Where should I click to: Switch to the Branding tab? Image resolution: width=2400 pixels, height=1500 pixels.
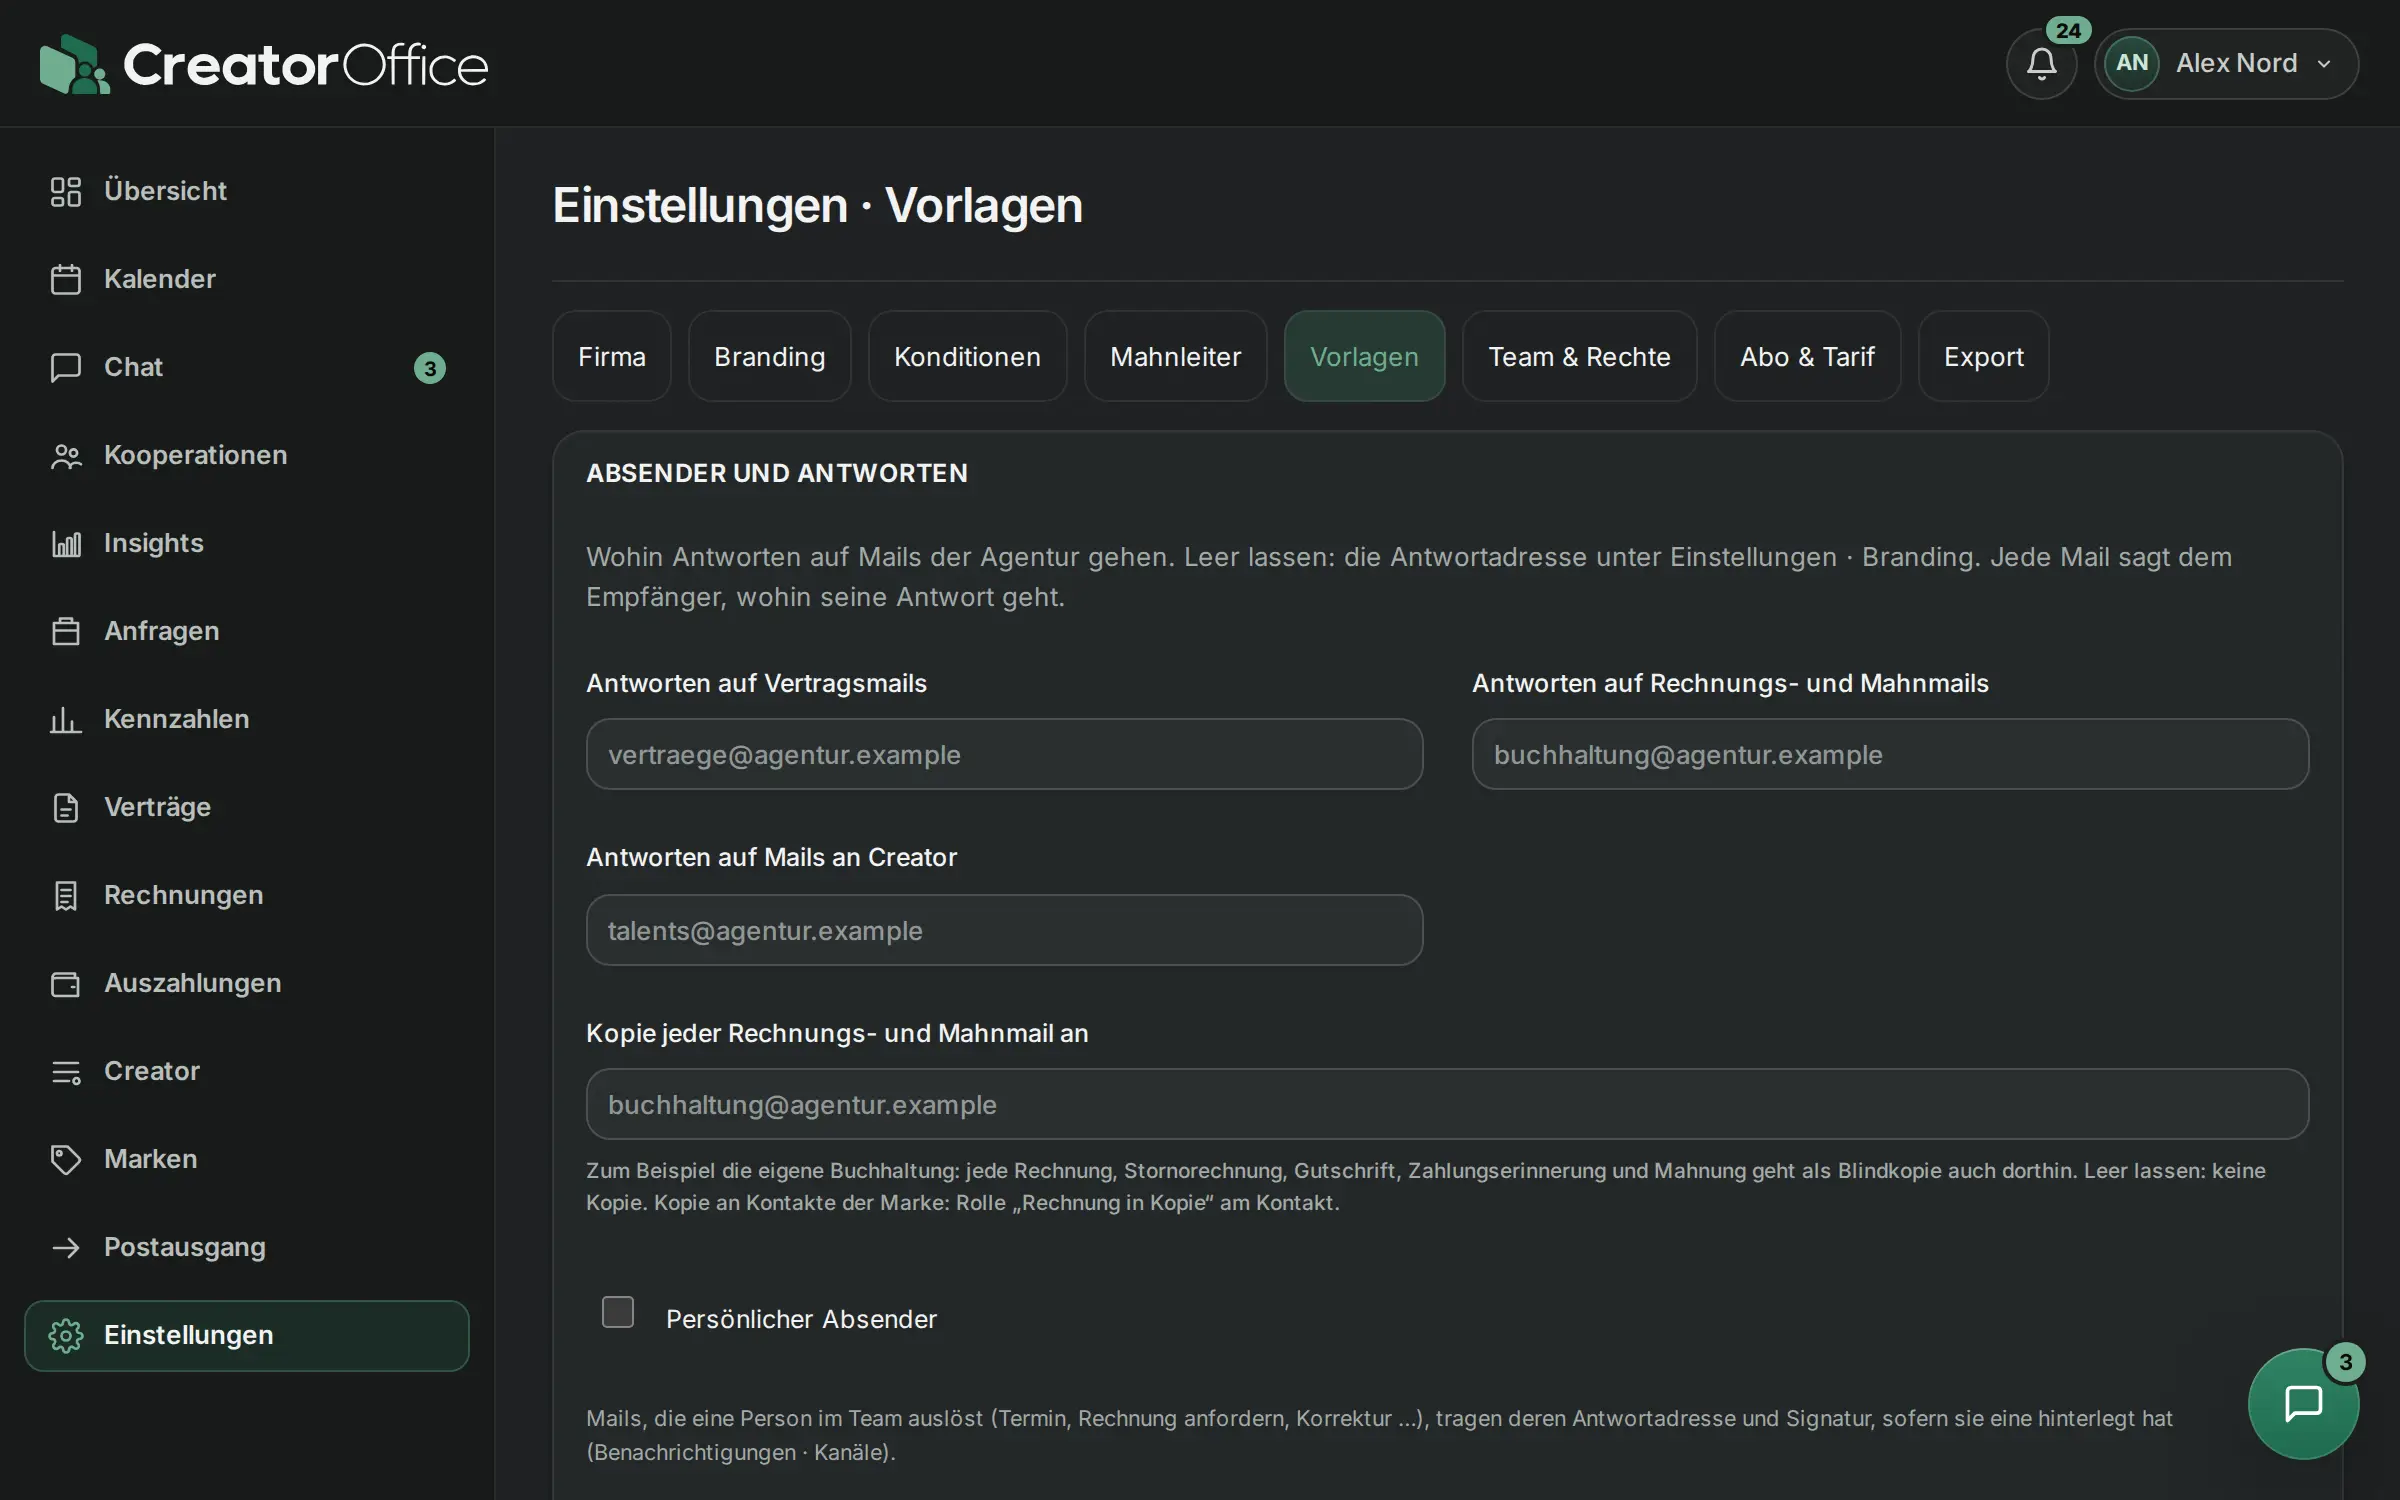(770, 356)
